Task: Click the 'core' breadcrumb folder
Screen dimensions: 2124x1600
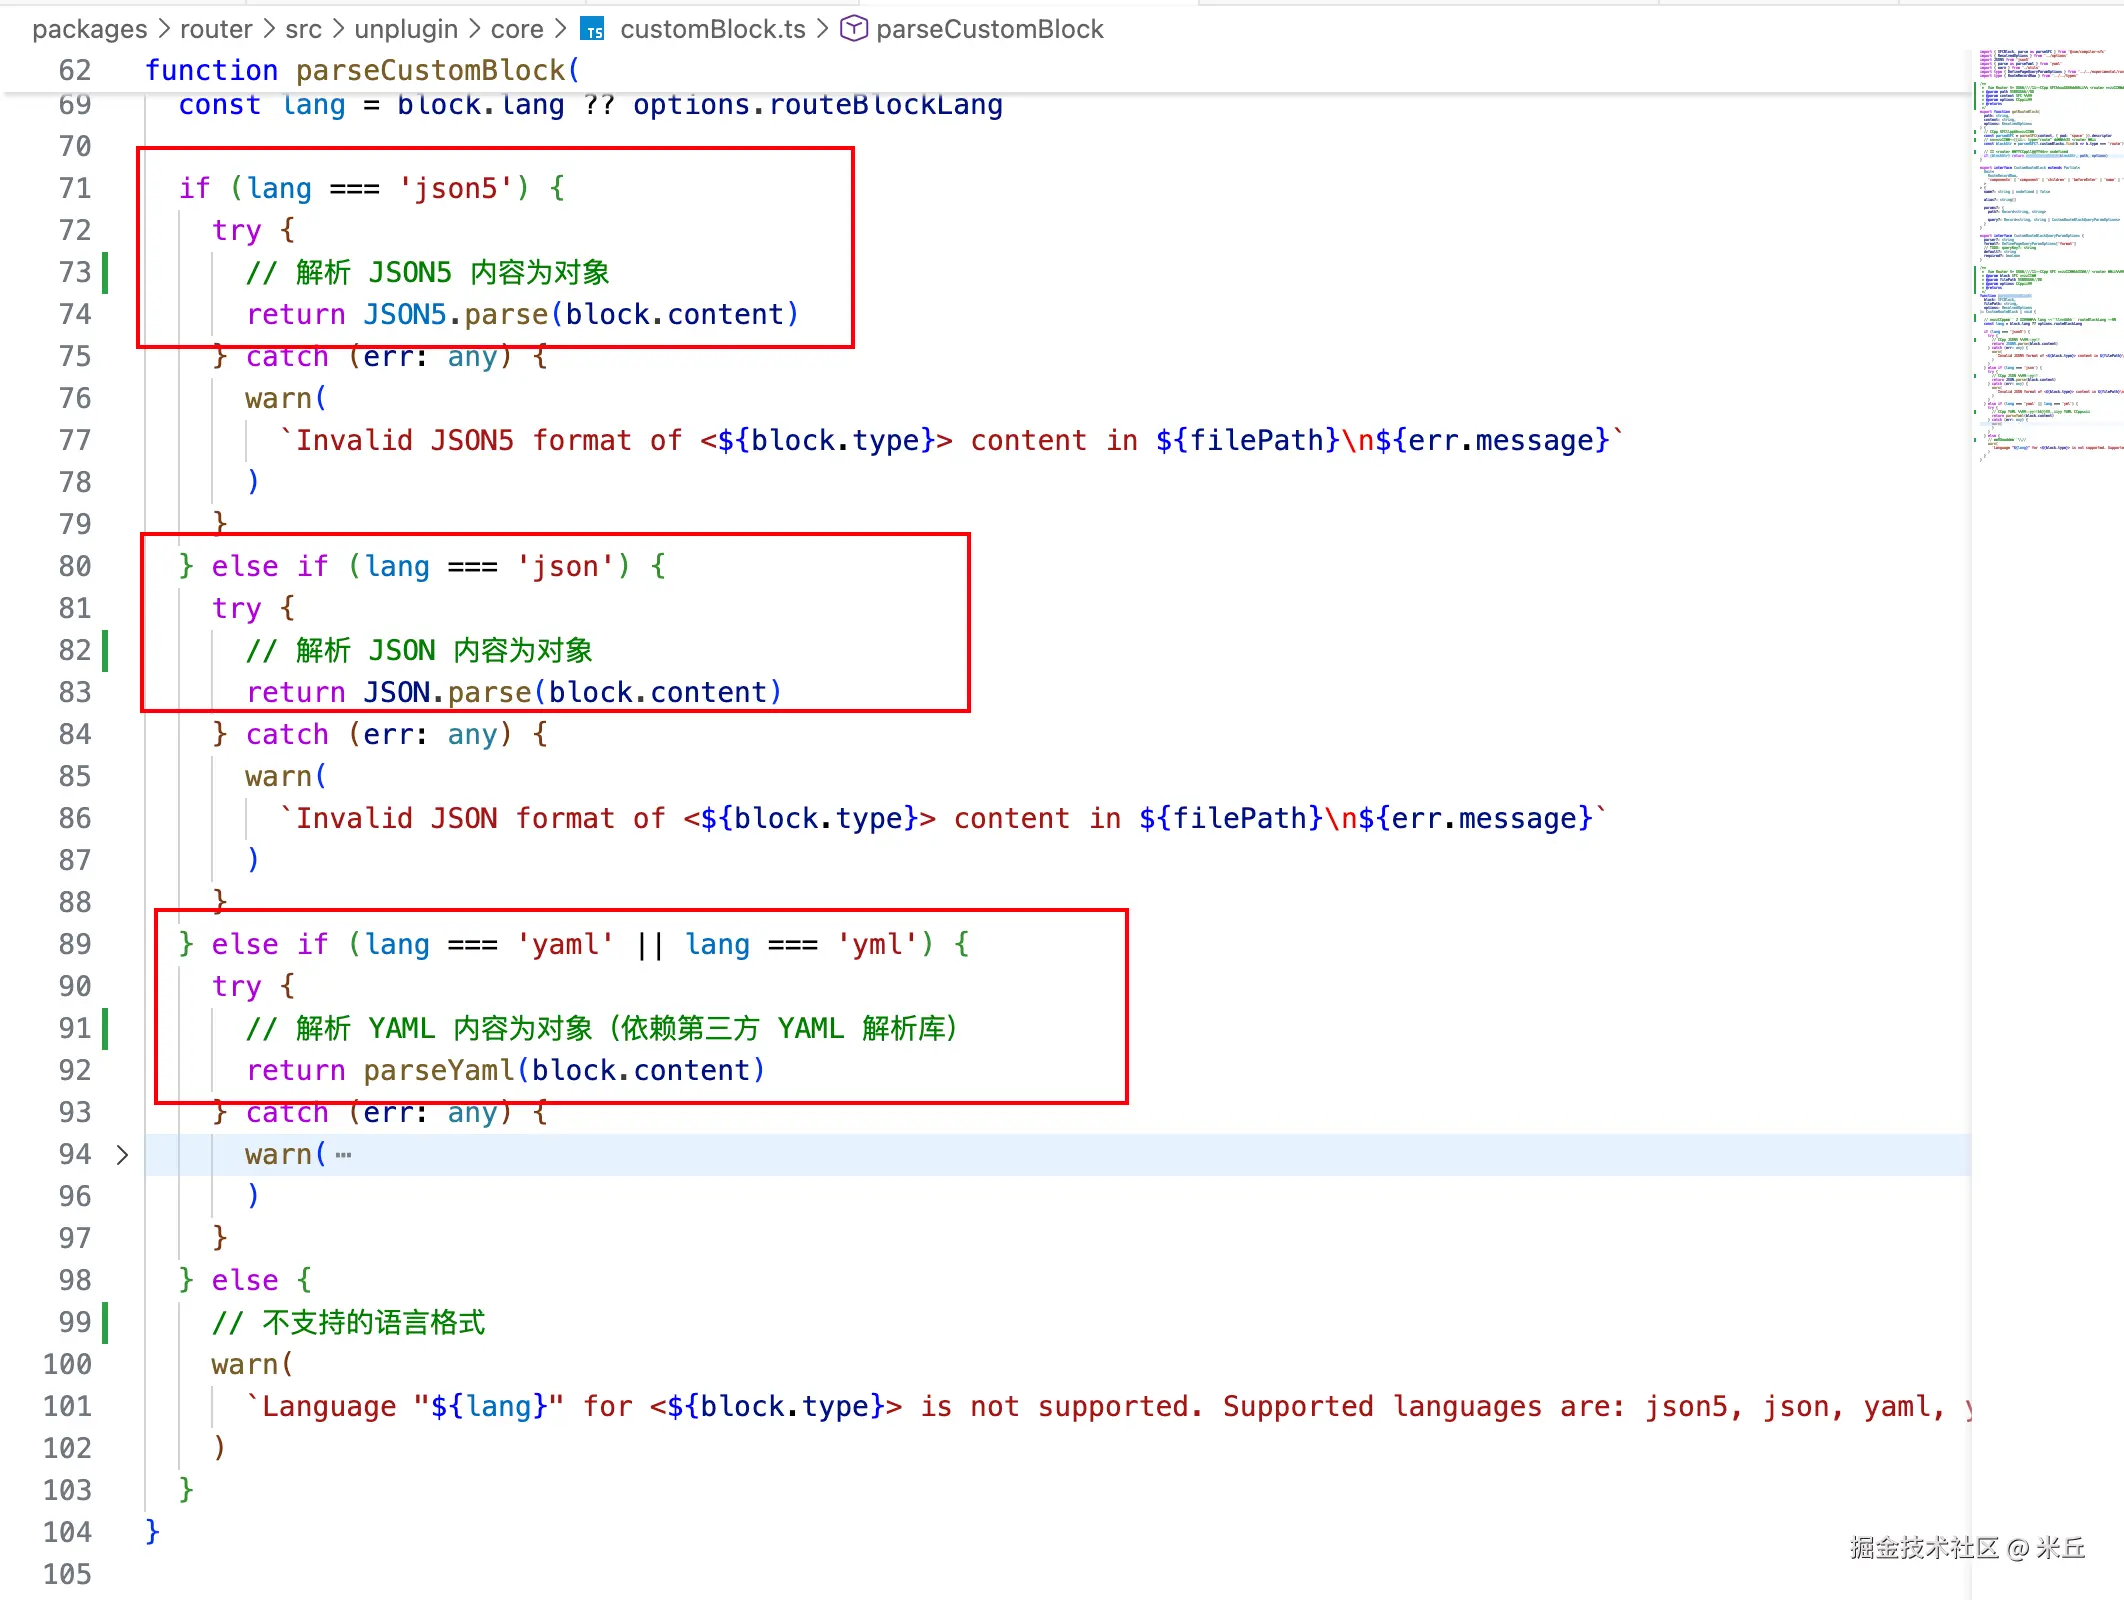Action: click(517, 29)
